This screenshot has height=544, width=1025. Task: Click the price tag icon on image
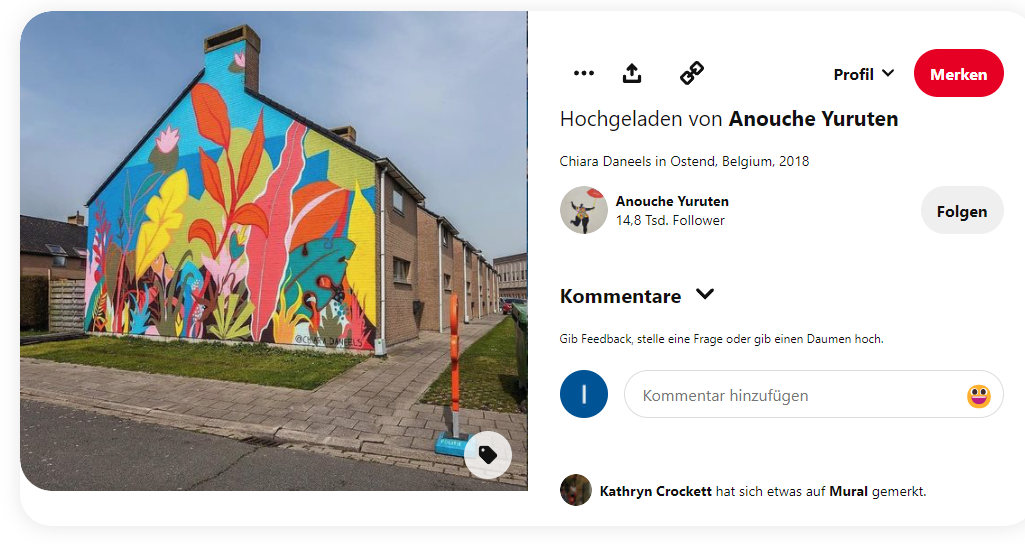tap(488, 454)
